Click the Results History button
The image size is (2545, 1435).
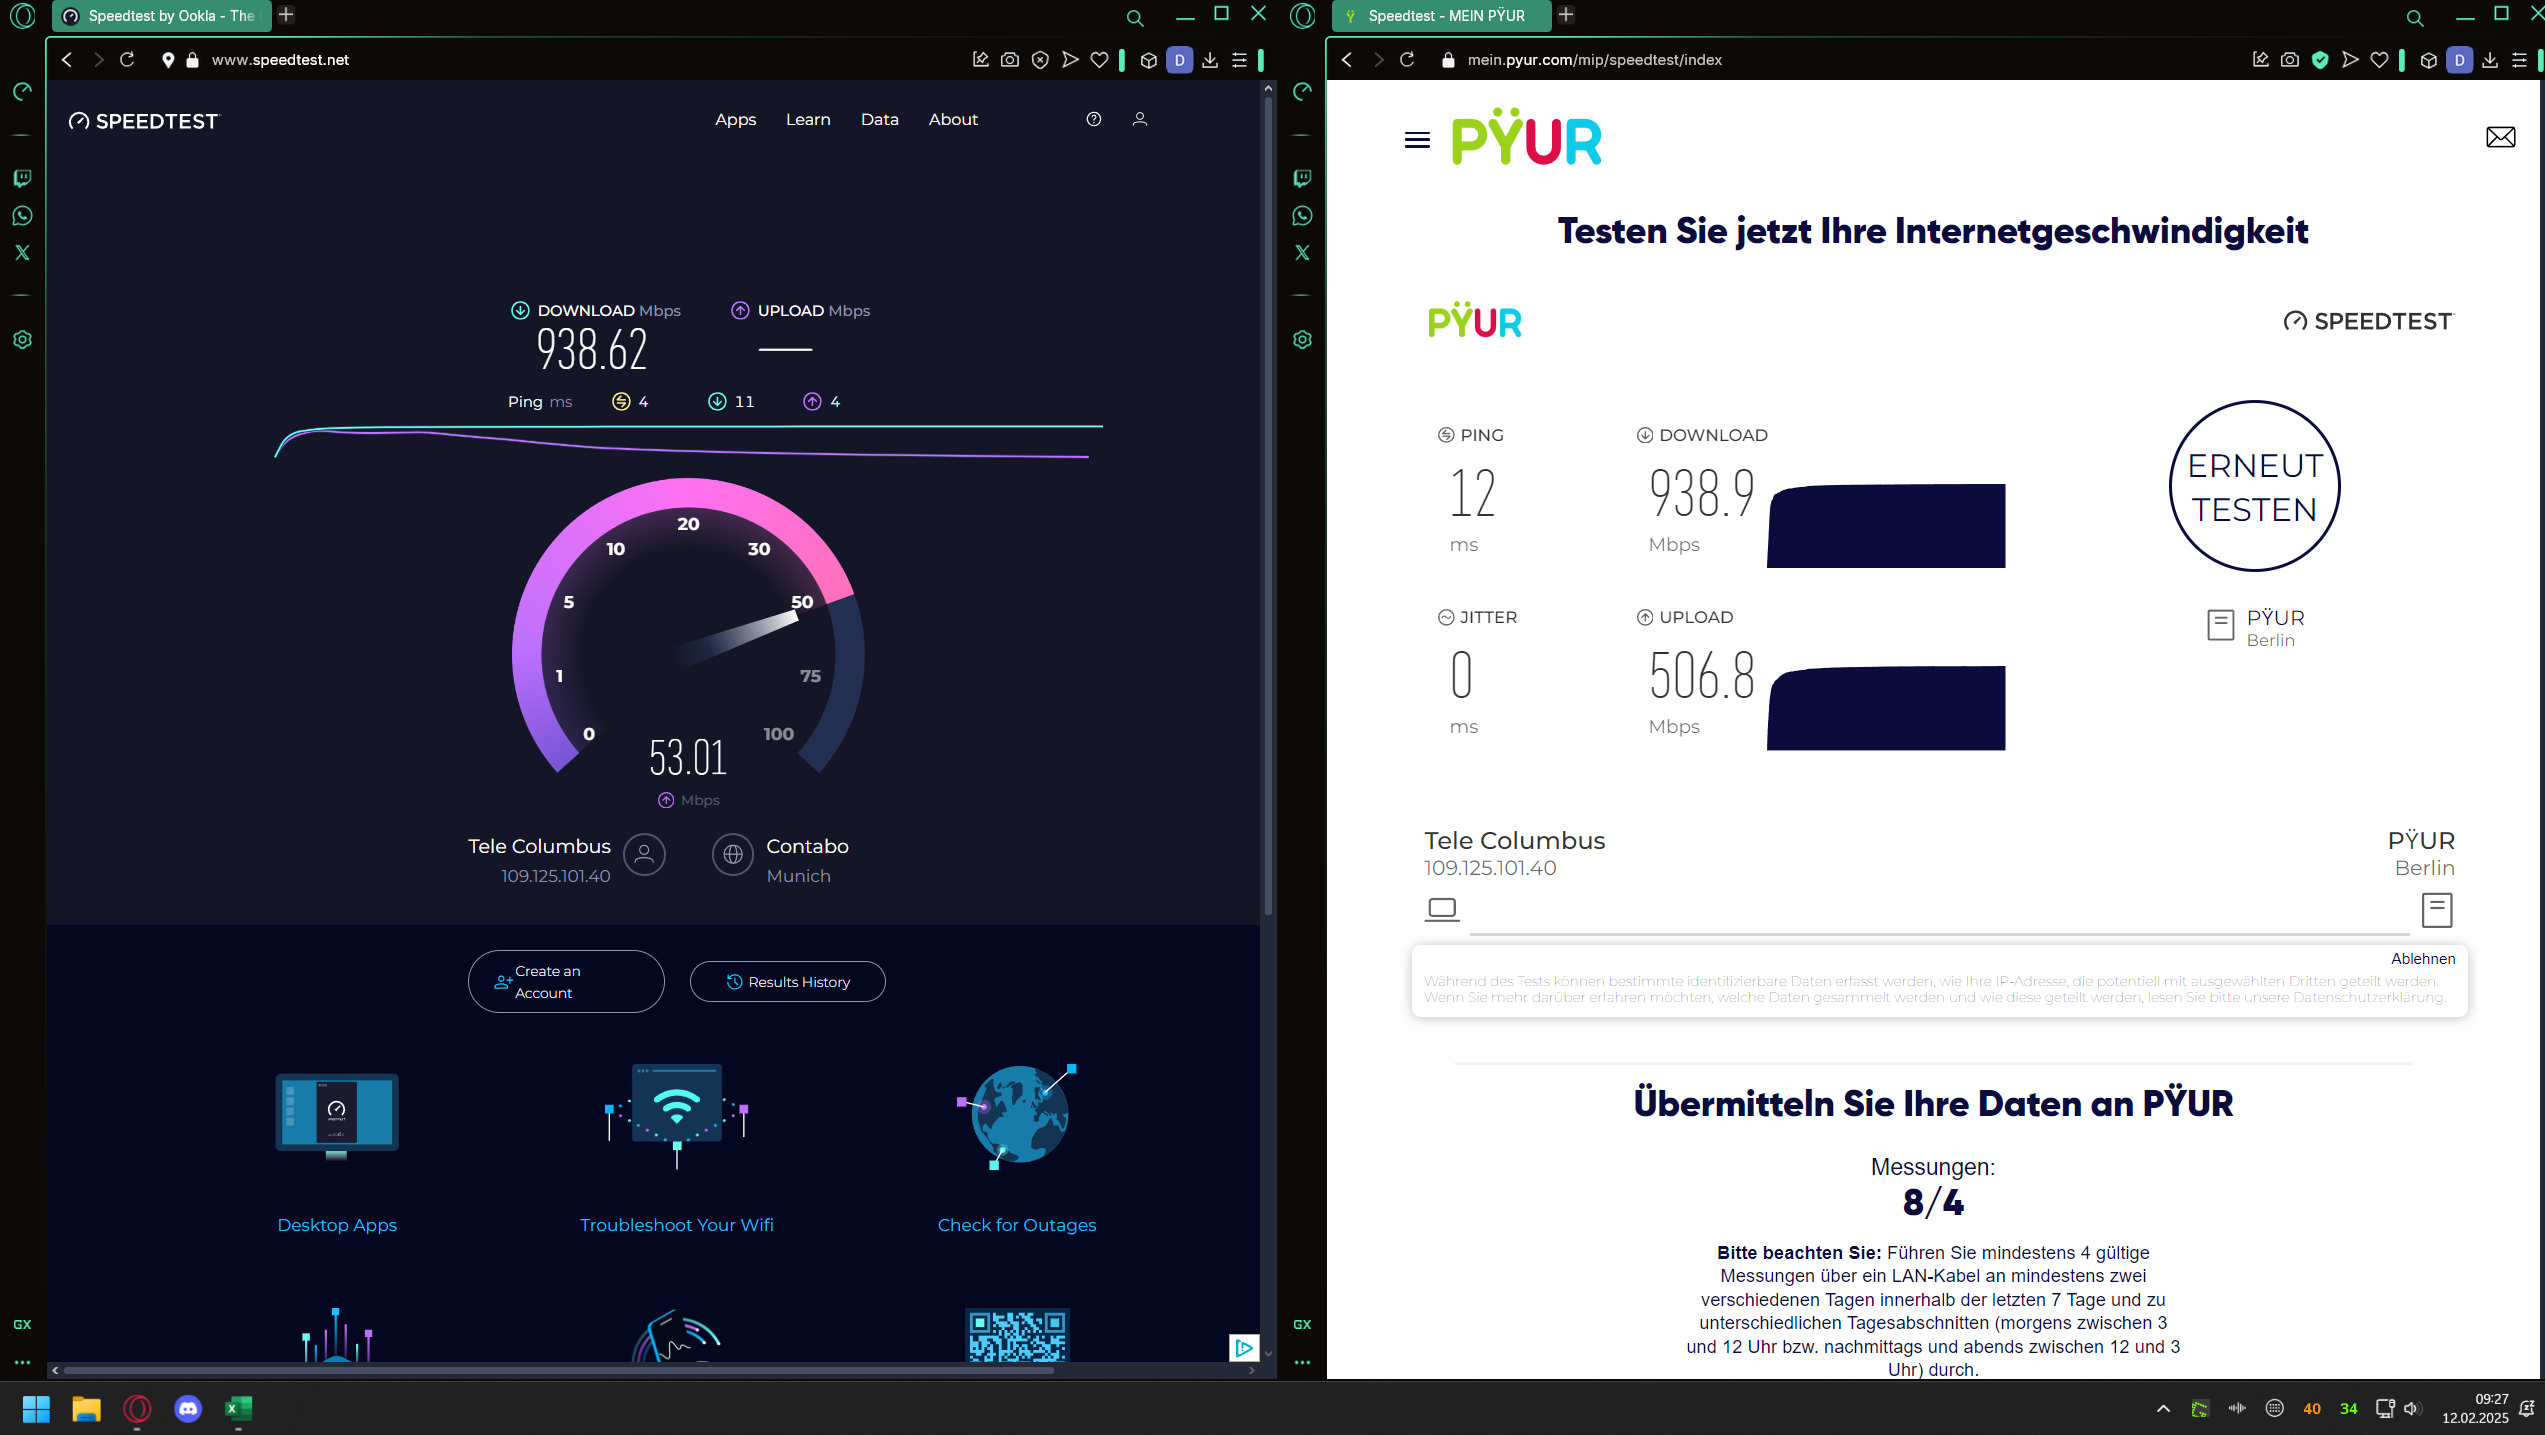point(787,982)
